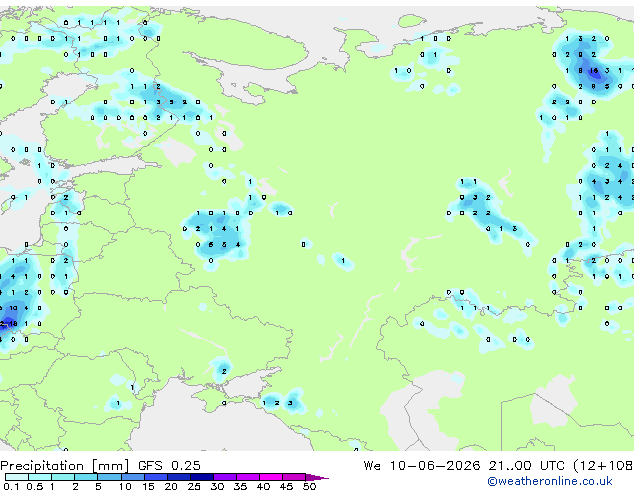Click the "10" precipitation value on map
Viewport: 634px width, 490px height.
14,308
